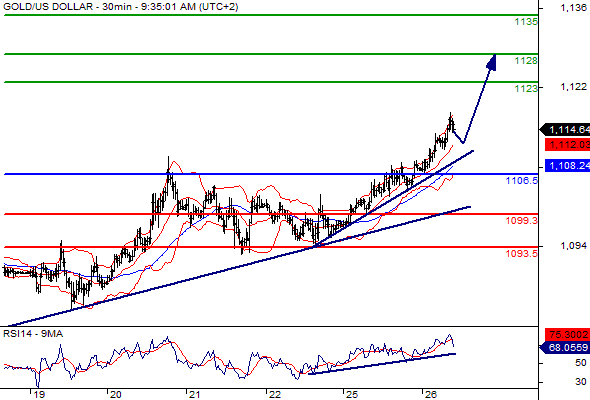
Task: Click the date label 26 on time axis
Action: pyautogui.click(x=431, y=395)
